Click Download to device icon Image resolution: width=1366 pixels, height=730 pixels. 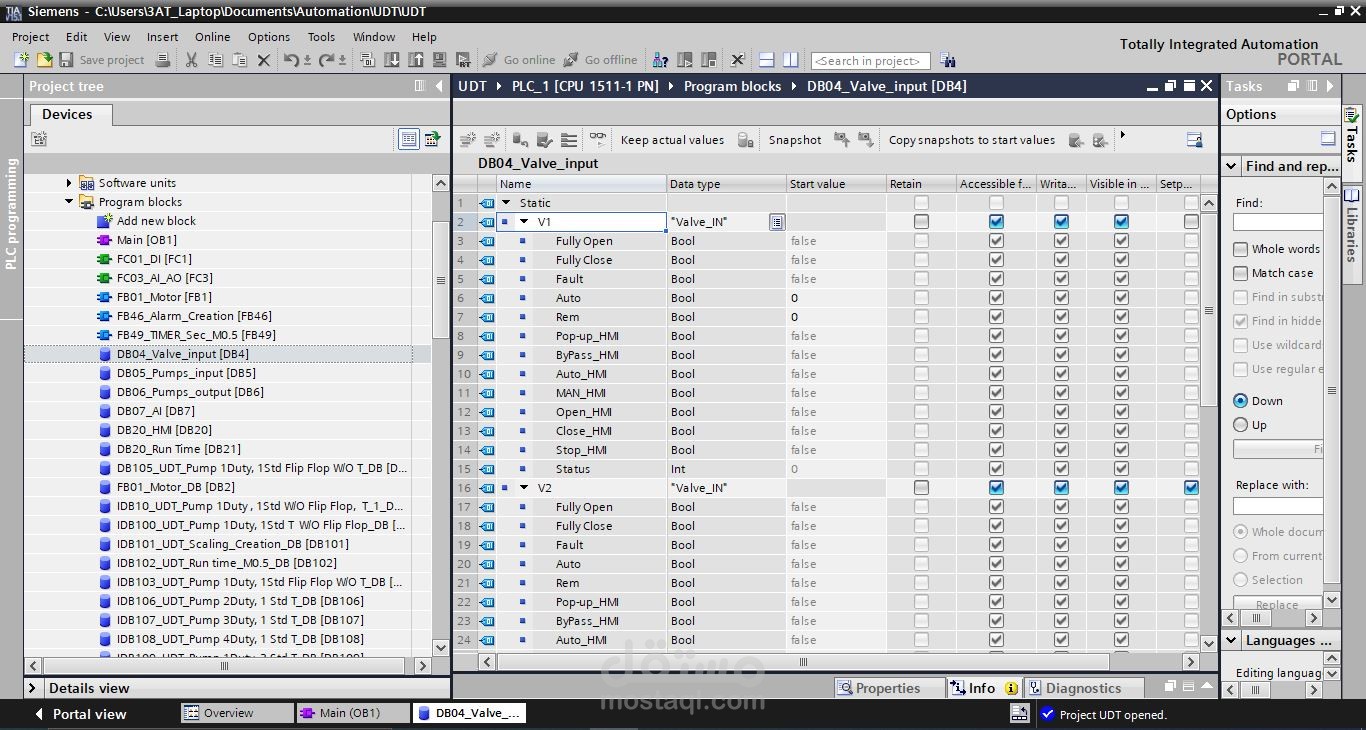(x=391, y=60)
